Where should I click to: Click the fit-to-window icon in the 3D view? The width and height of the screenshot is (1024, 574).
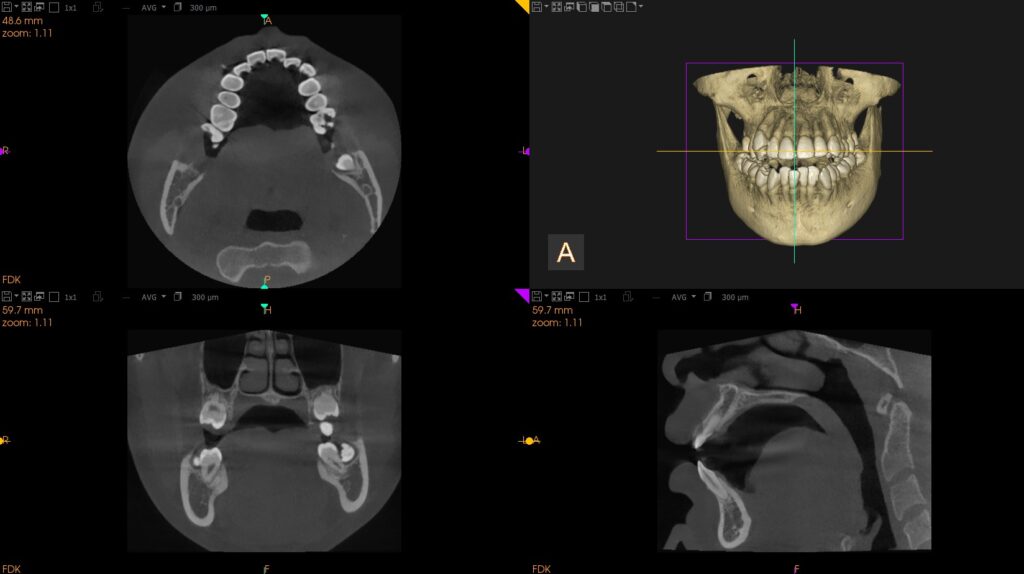tap(558, 7)
